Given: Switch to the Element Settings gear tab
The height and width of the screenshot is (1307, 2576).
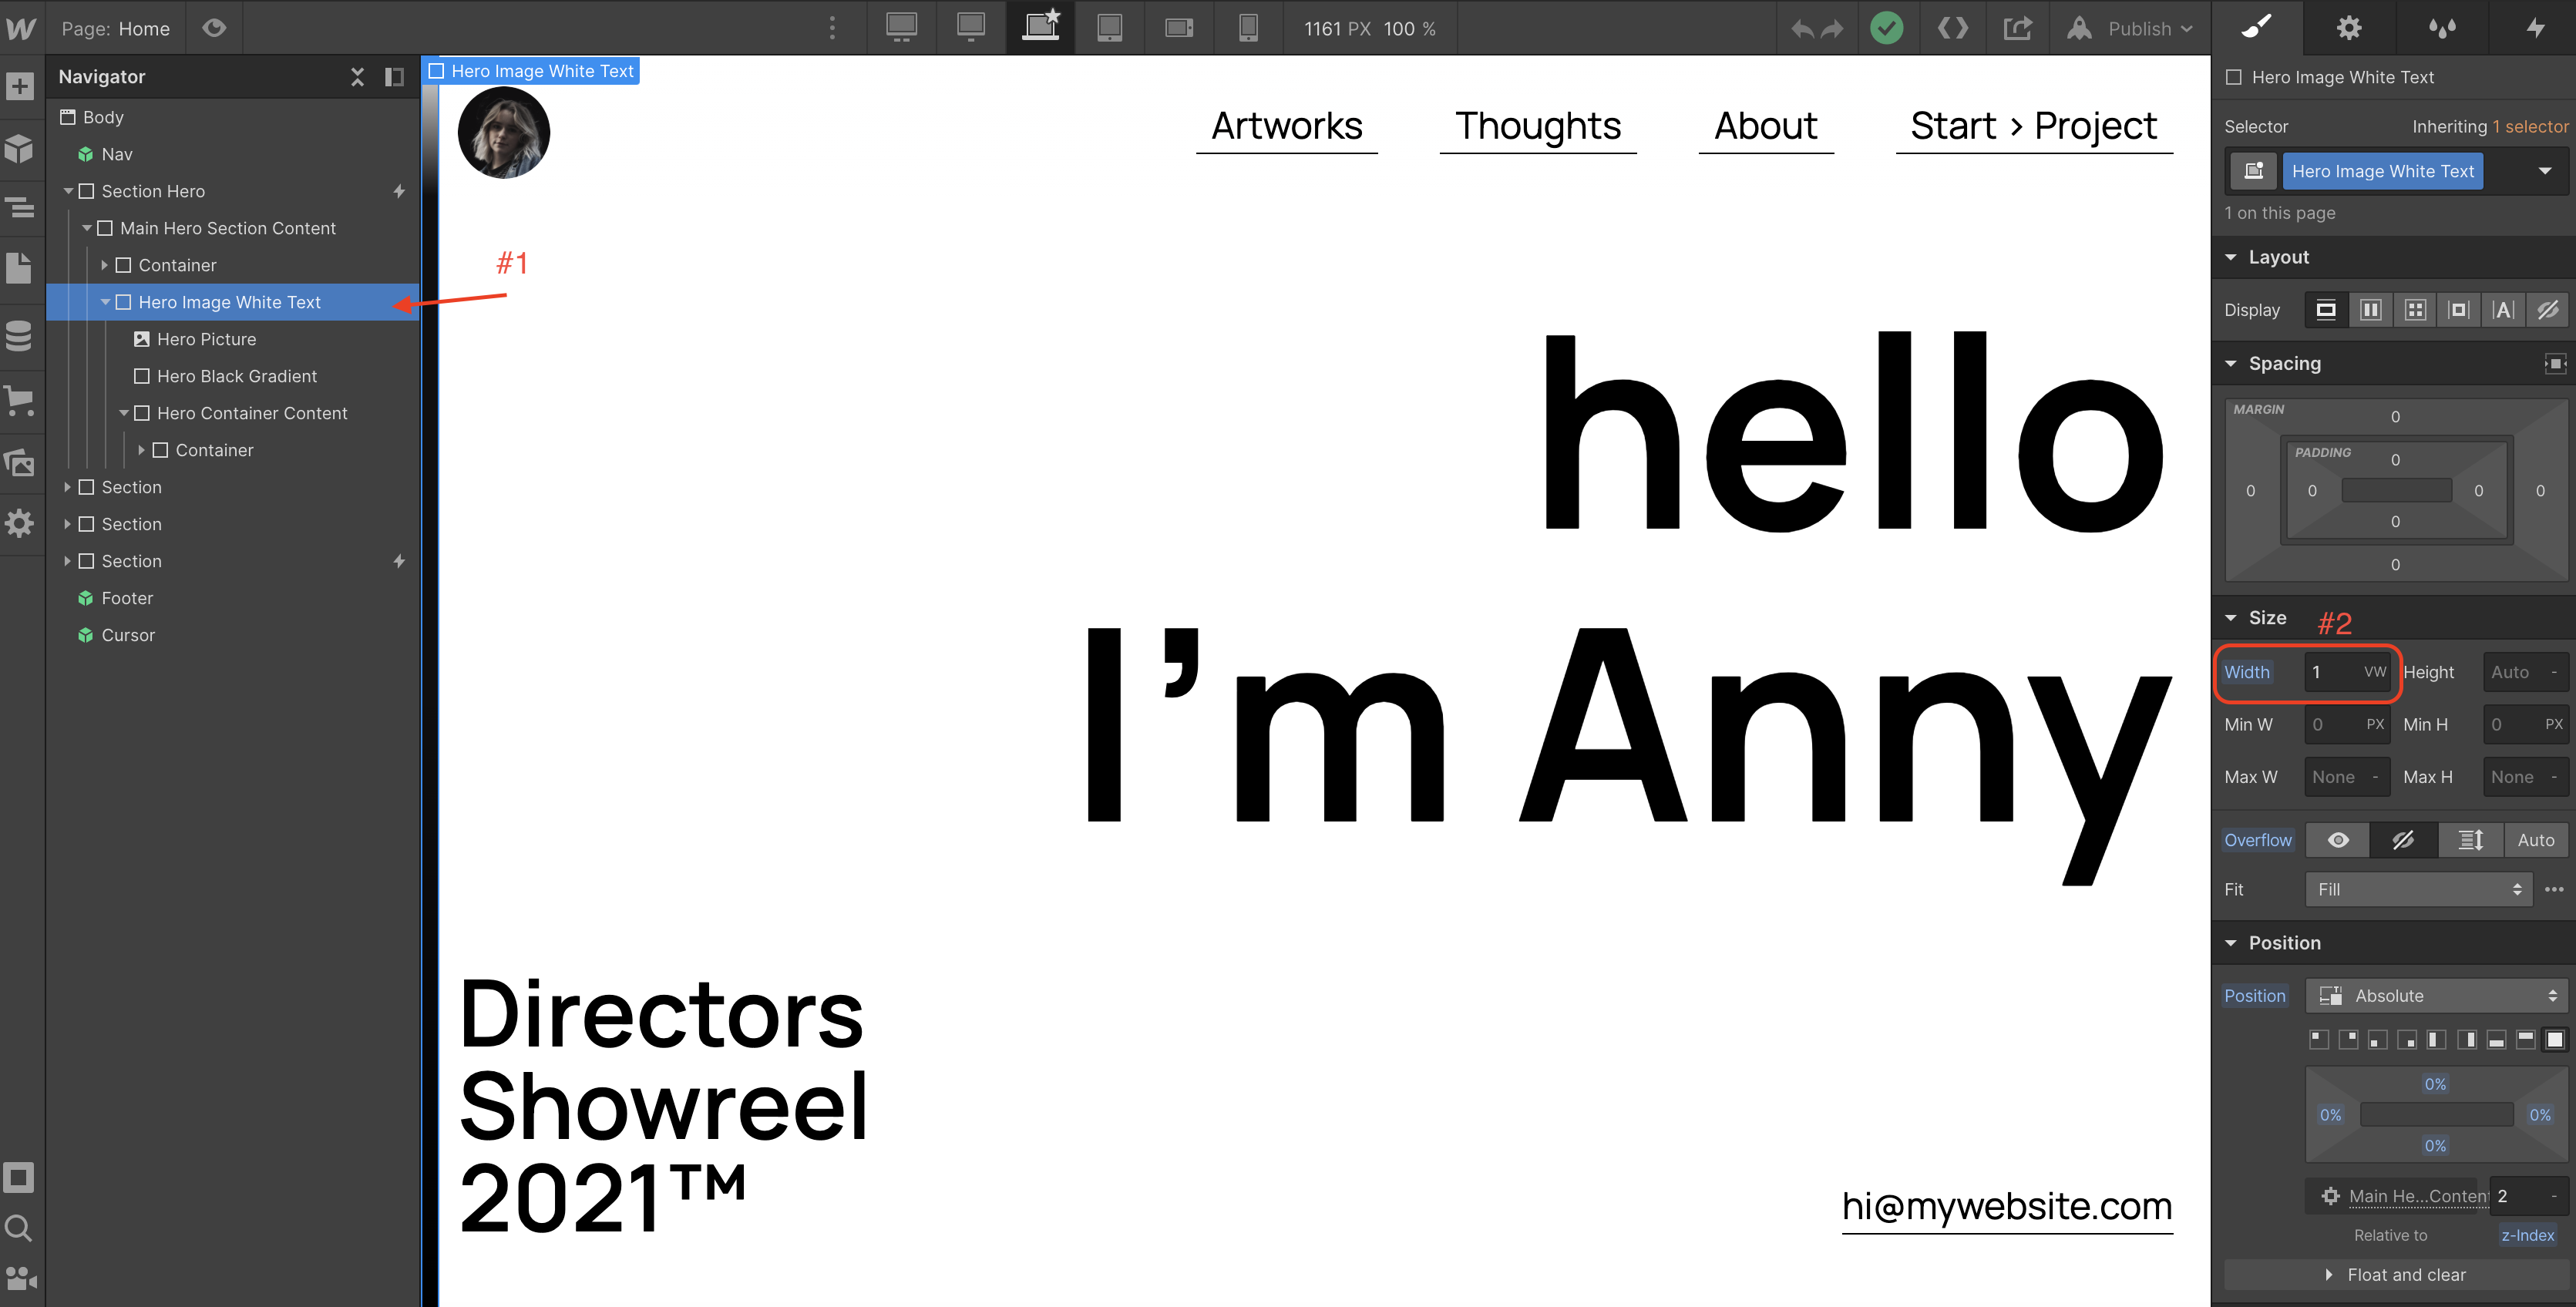Looking at the screenshot, I should pos(2350,28).
